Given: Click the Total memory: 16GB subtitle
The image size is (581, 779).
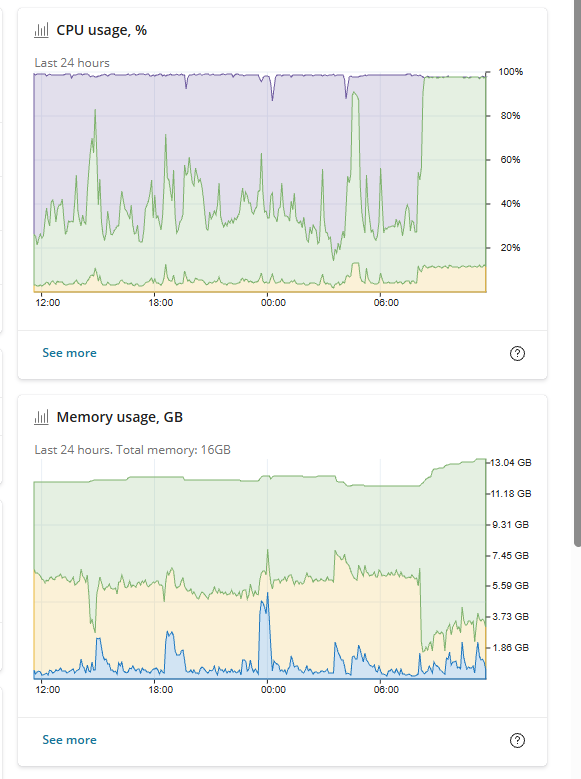Looking at the screenshot, I should [x=173, y=450].
